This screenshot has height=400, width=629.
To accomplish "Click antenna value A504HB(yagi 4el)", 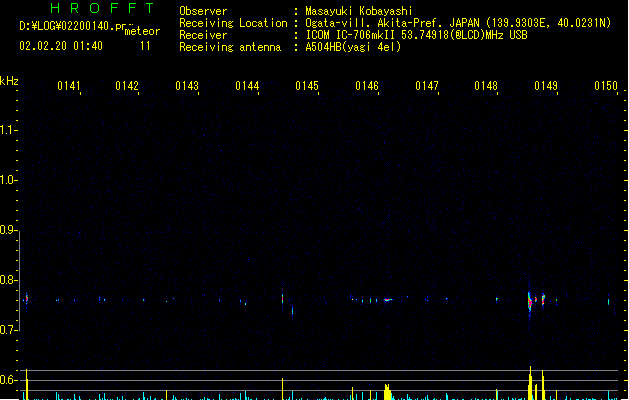I will point(353,47).
